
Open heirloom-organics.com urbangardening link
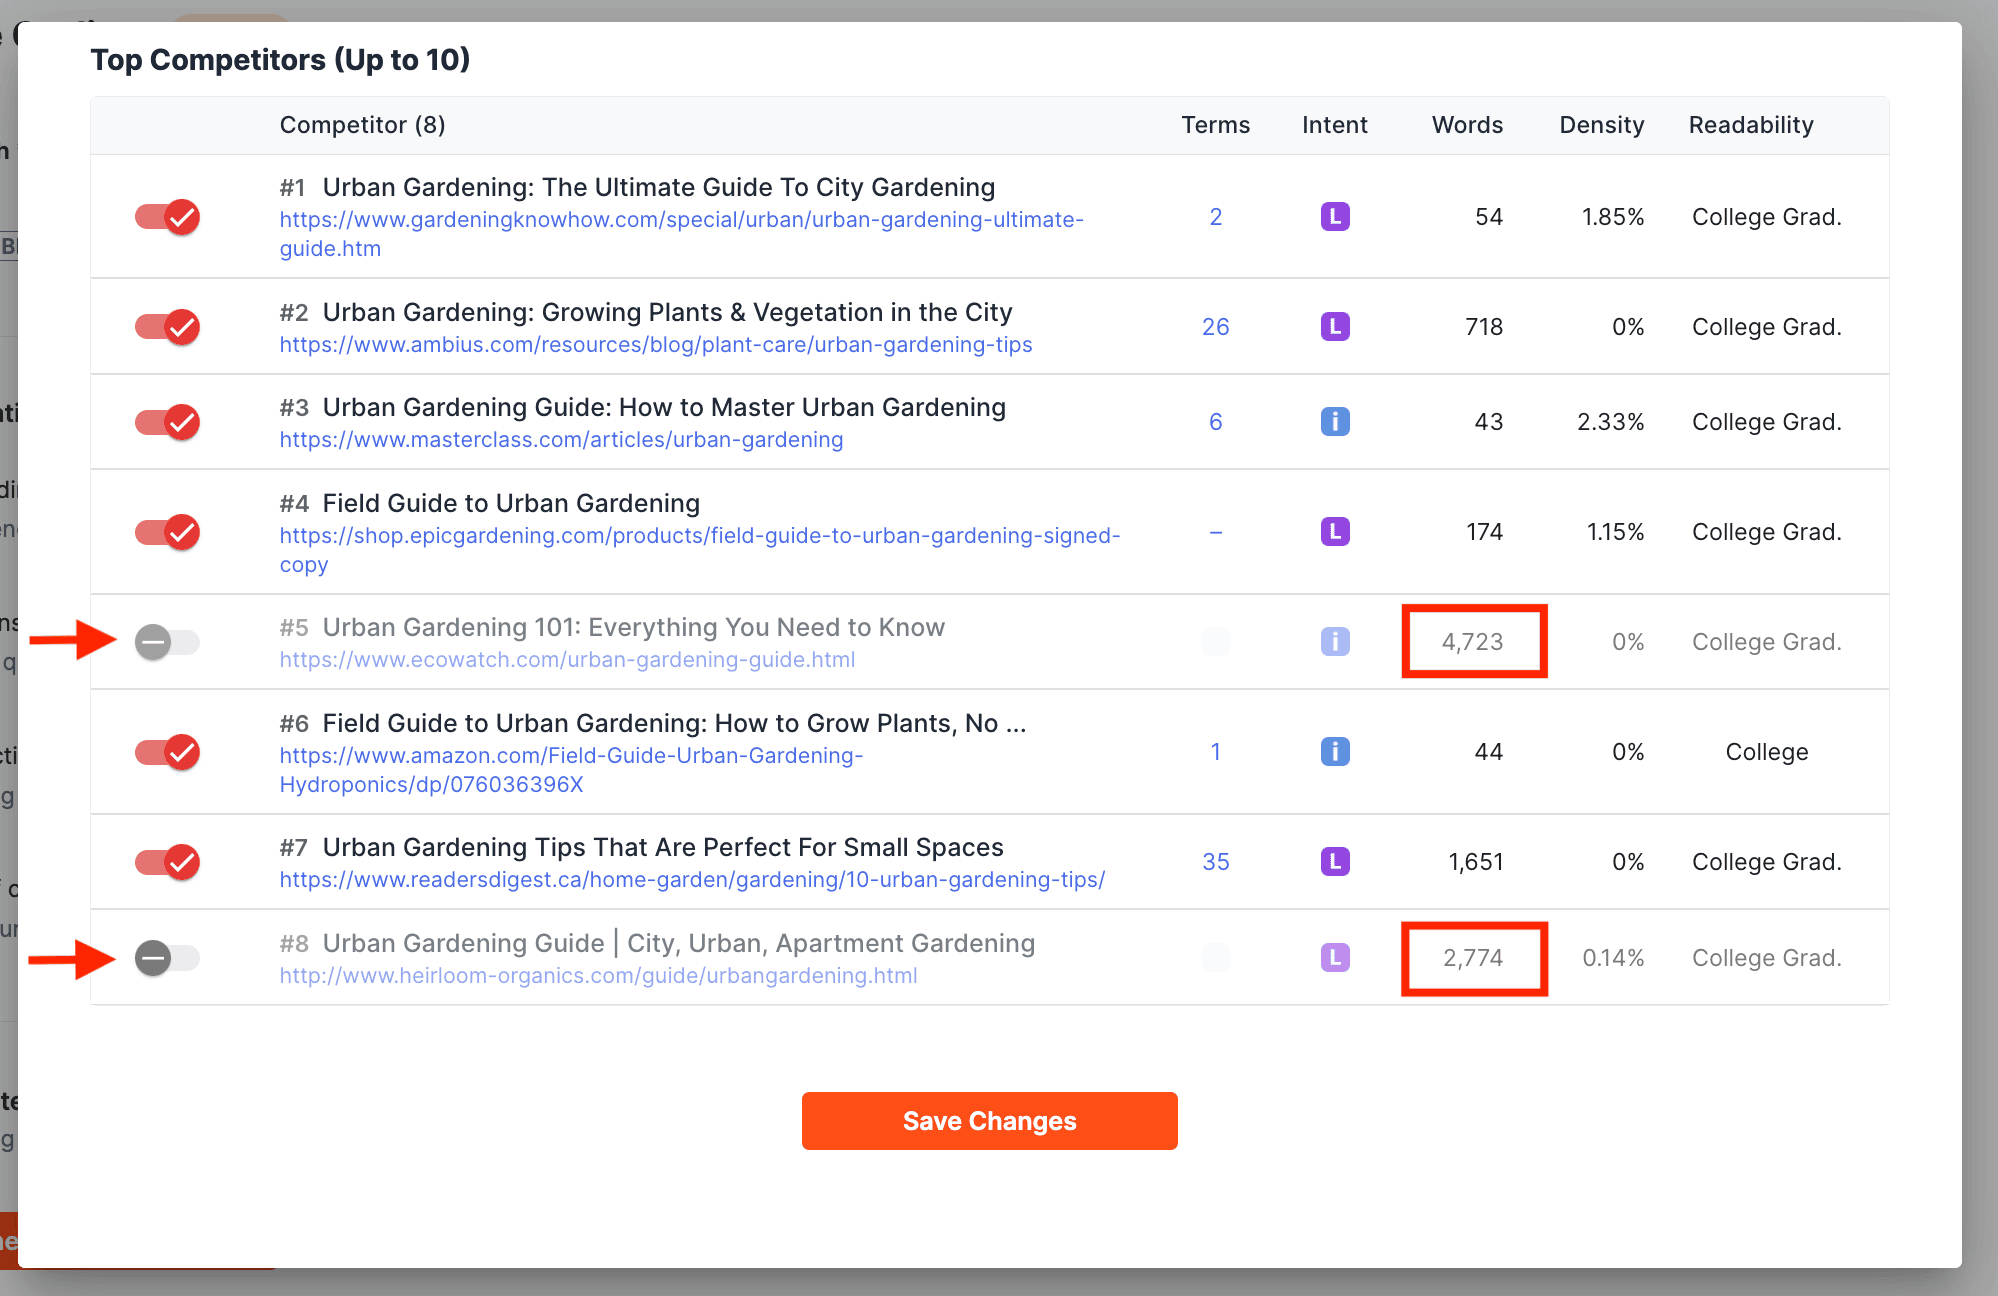point(598,976)
